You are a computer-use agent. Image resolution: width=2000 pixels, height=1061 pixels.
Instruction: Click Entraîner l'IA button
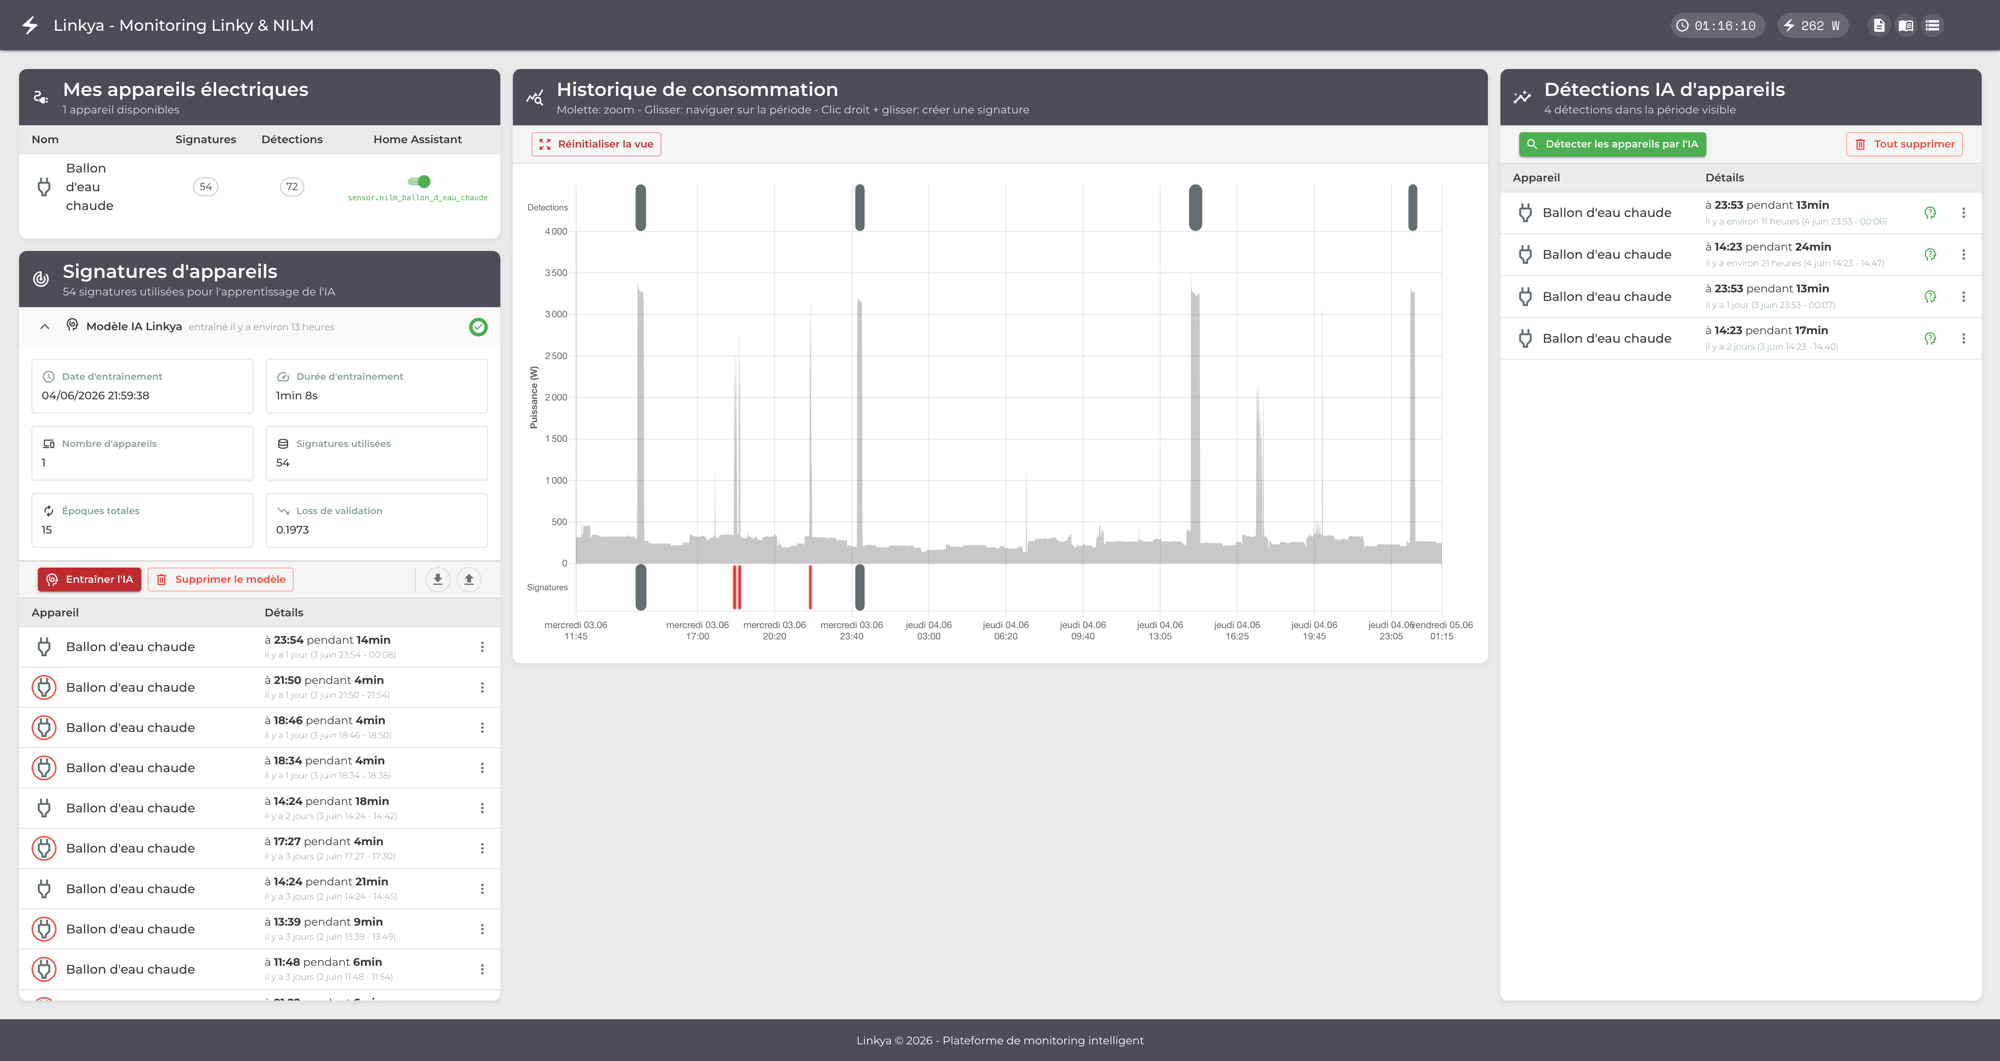89,579
